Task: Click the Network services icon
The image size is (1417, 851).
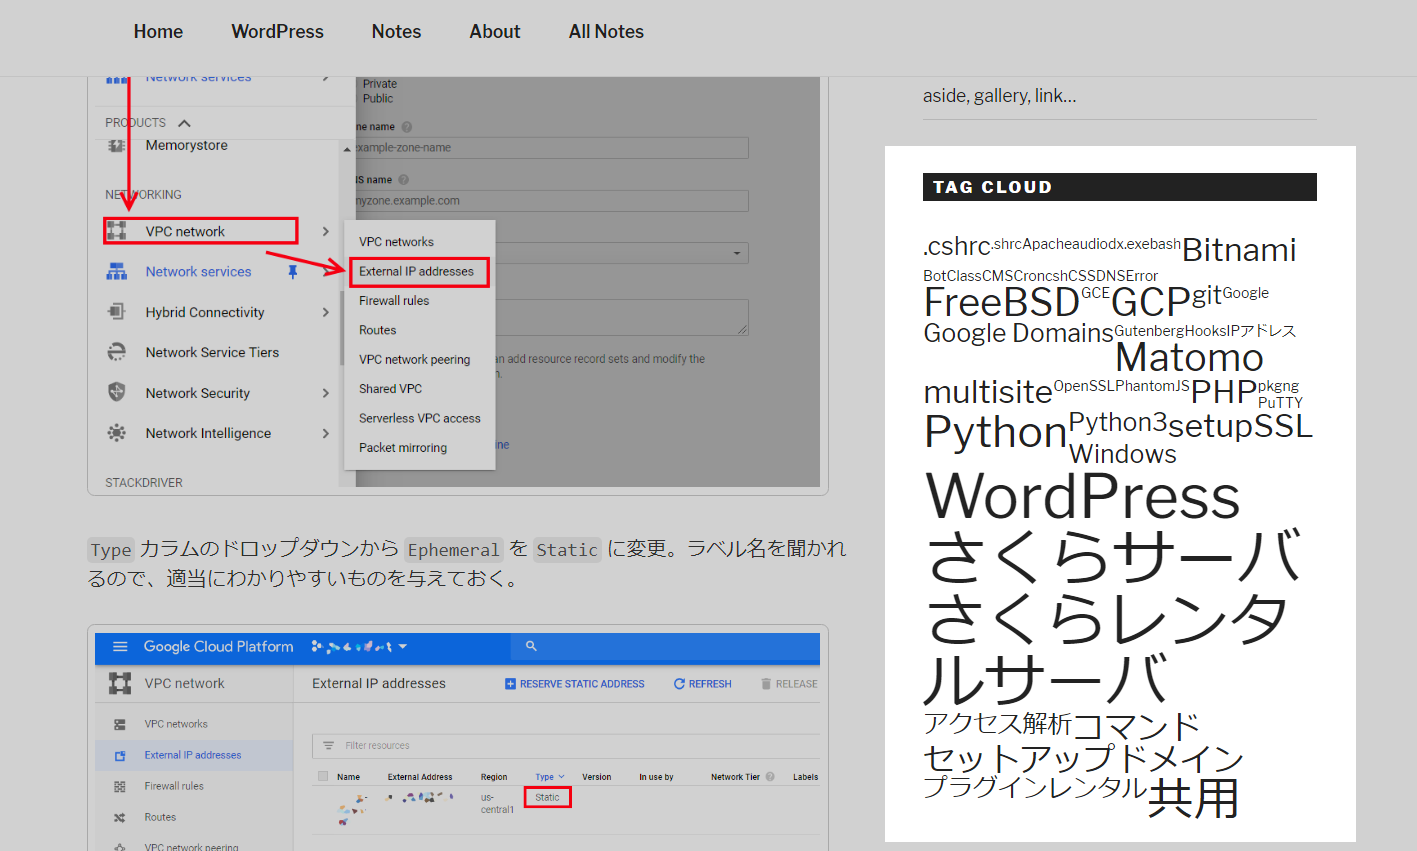Action: pos(117,272)
